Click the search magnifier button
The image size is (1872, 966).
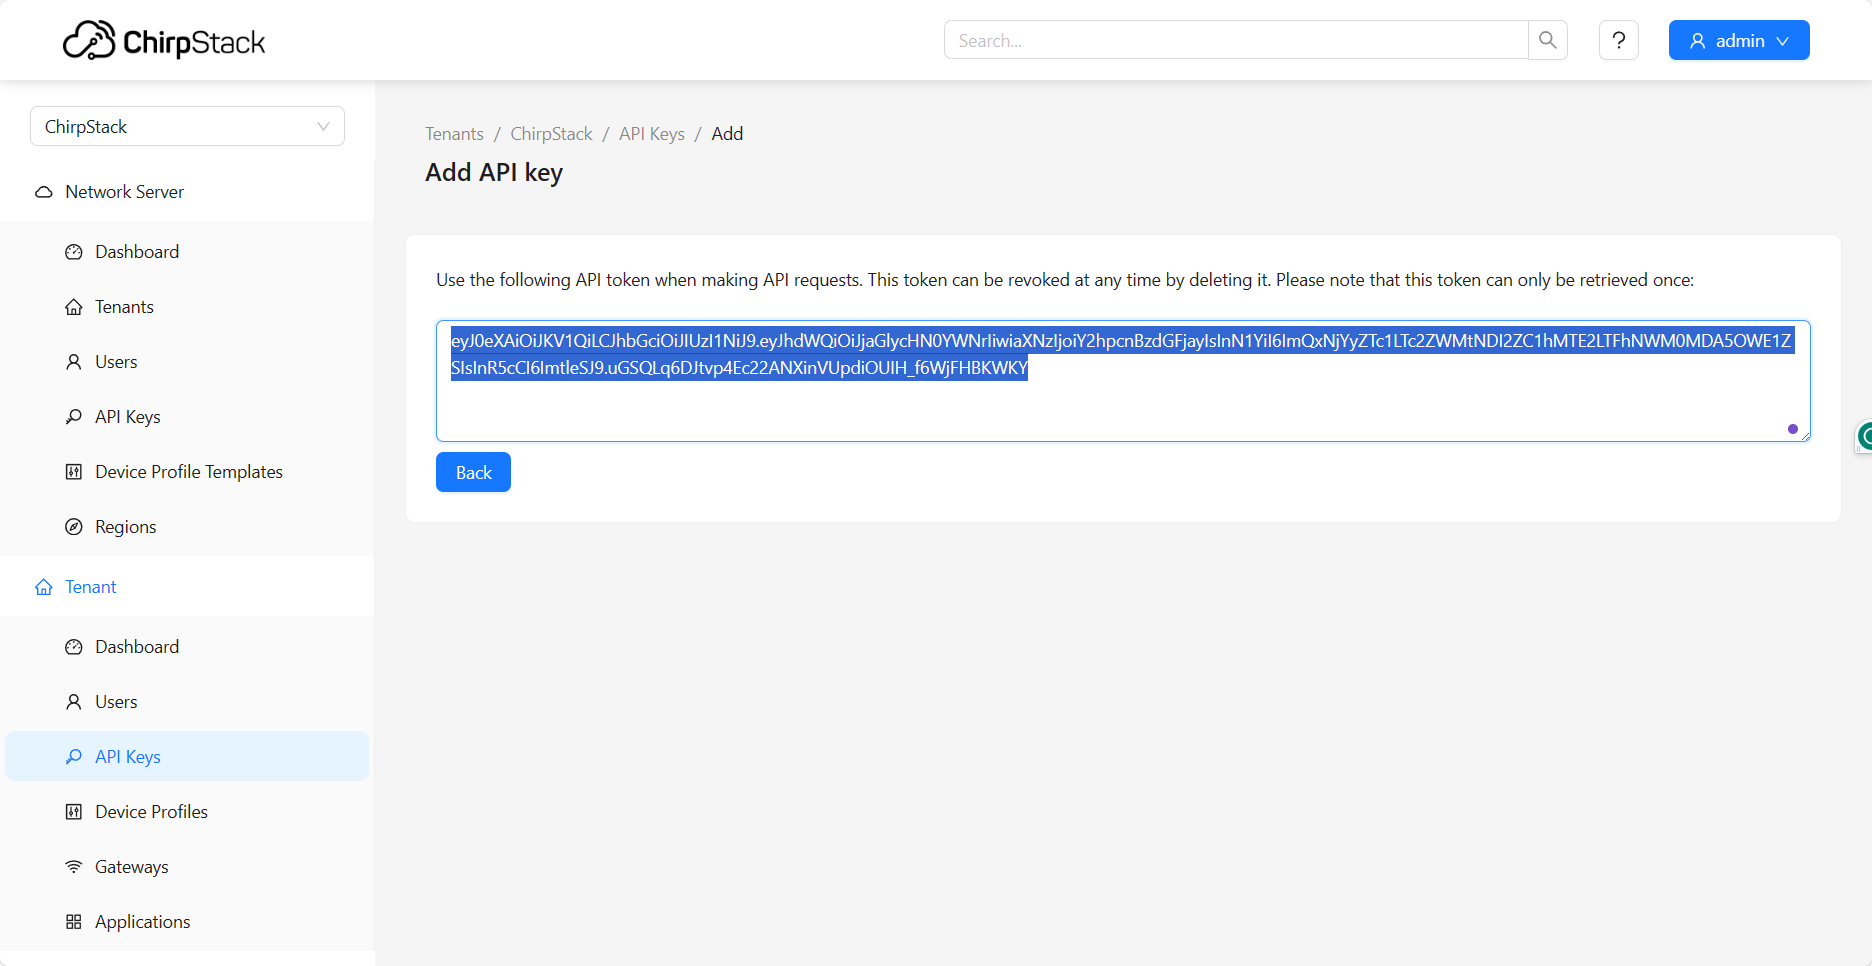[x=1547, y=40]
